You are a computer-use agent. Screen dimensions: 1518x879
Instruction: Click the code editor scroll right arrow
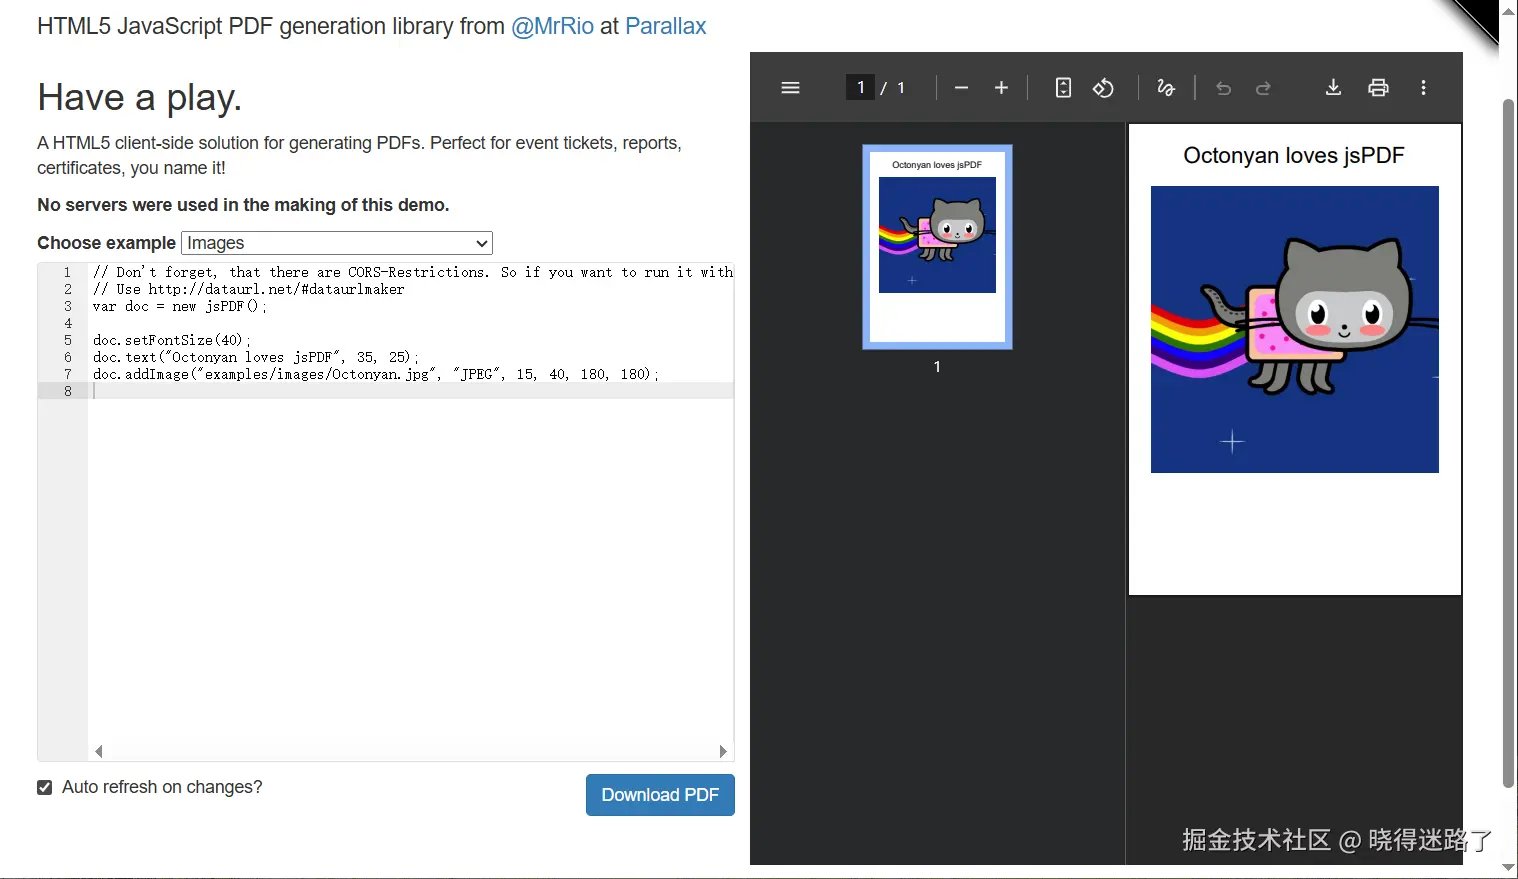(x=723, y=751)
